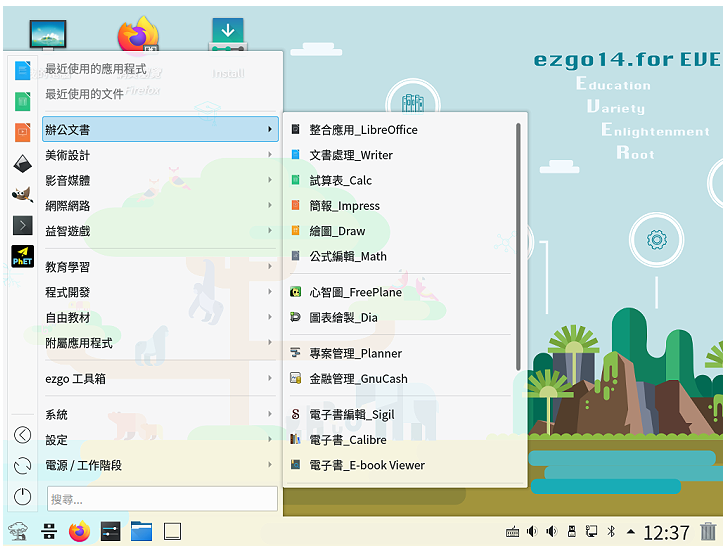
Task: Launch 心智圖_FreePlane
Action: pyautogui.click(x=400, y=292)
